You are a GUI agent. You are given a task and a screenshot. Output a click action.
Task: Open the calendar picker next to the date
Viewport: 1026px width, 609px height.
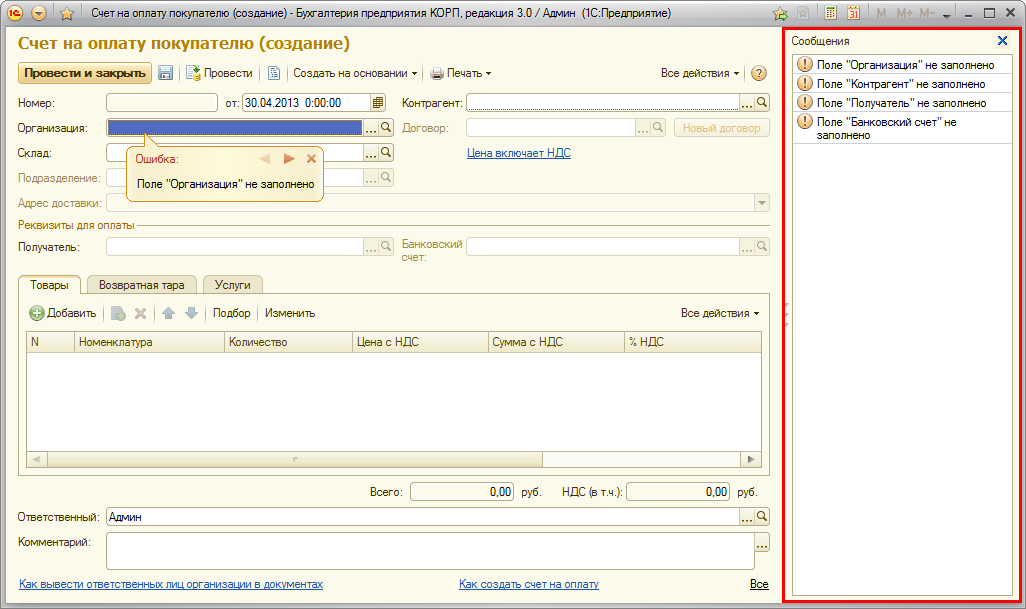tap(378, 102)
